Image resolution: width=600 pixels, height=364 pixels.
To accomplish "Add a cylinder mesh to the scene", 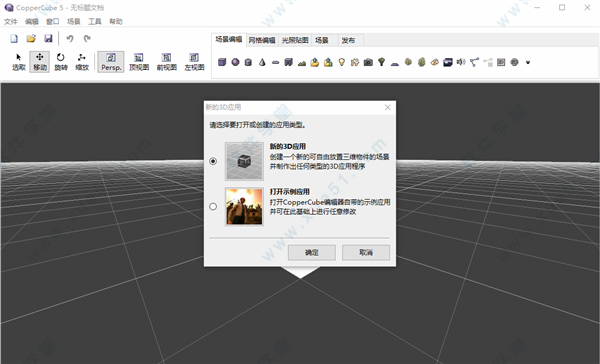I will point(248,62).
